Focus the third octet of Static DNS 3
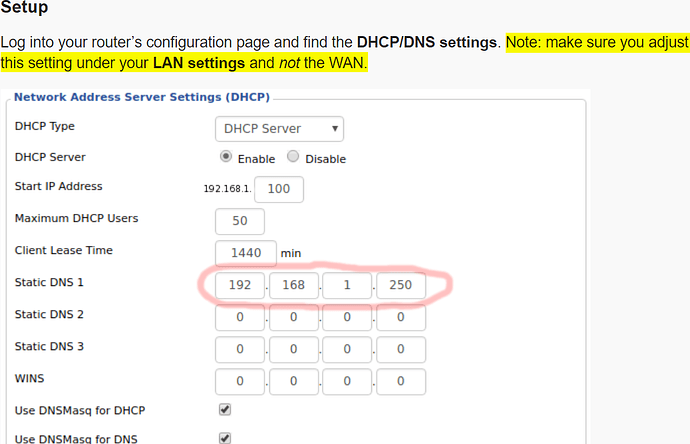Viewport: 690px width, 444px height. coord(346,350)
